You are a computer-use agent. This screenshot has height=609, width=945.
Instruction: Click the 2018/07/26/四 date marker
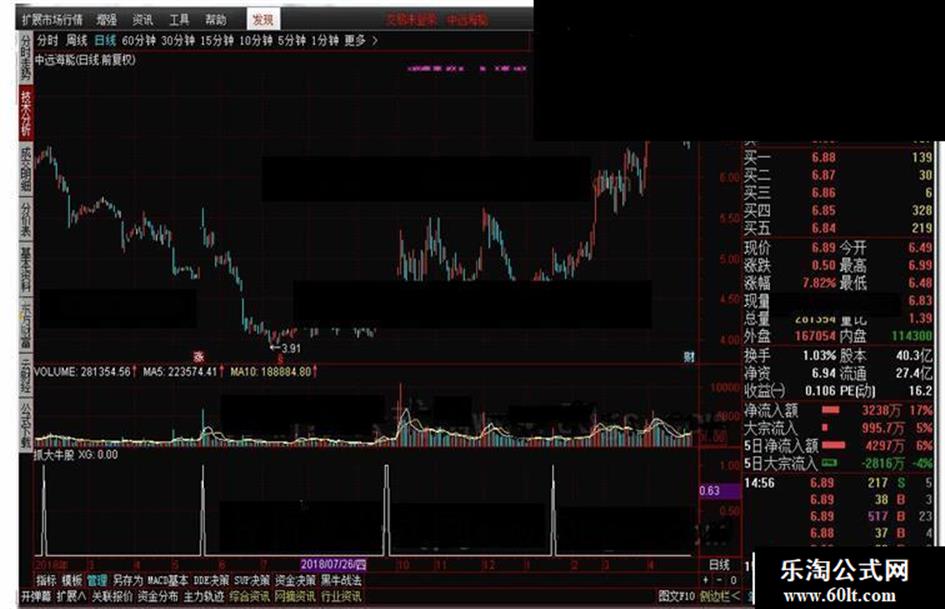(x=333, y=564)
